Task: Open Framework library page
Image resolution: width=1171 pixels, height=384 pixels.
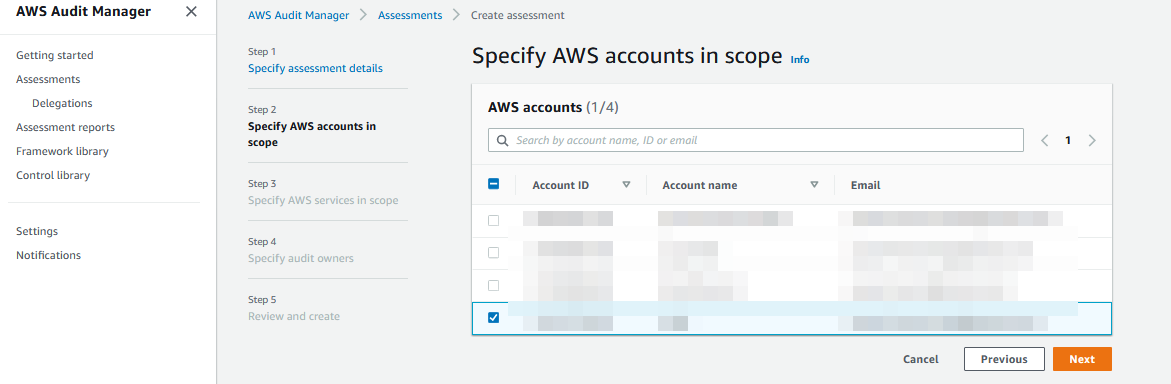Action: point(62,151)
